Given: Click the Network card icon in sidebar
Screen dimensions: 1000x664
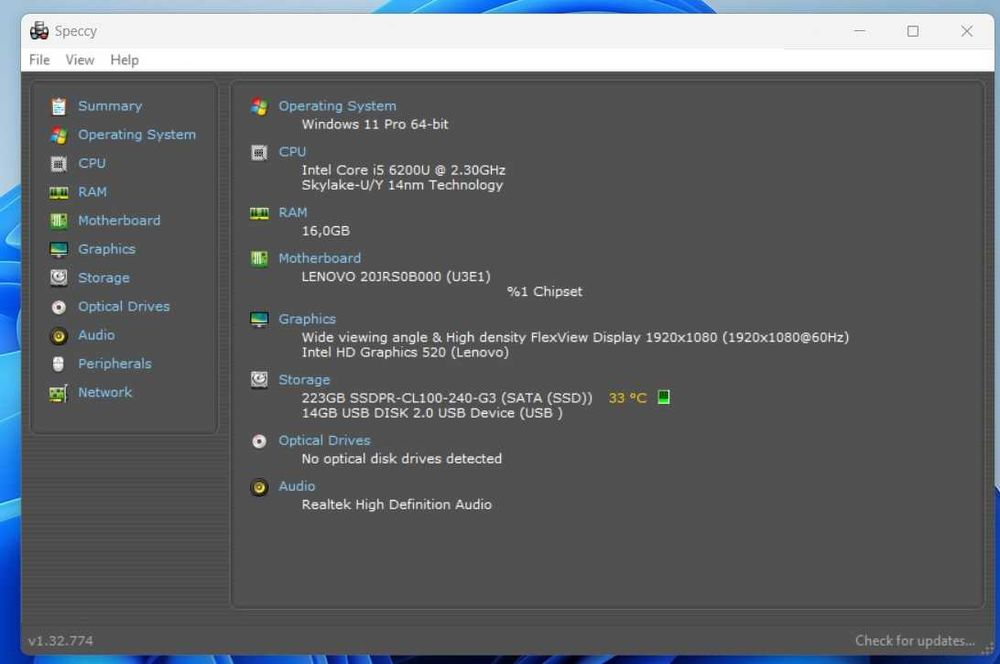Looking at the screenshot, I should [x=58, y=393].
